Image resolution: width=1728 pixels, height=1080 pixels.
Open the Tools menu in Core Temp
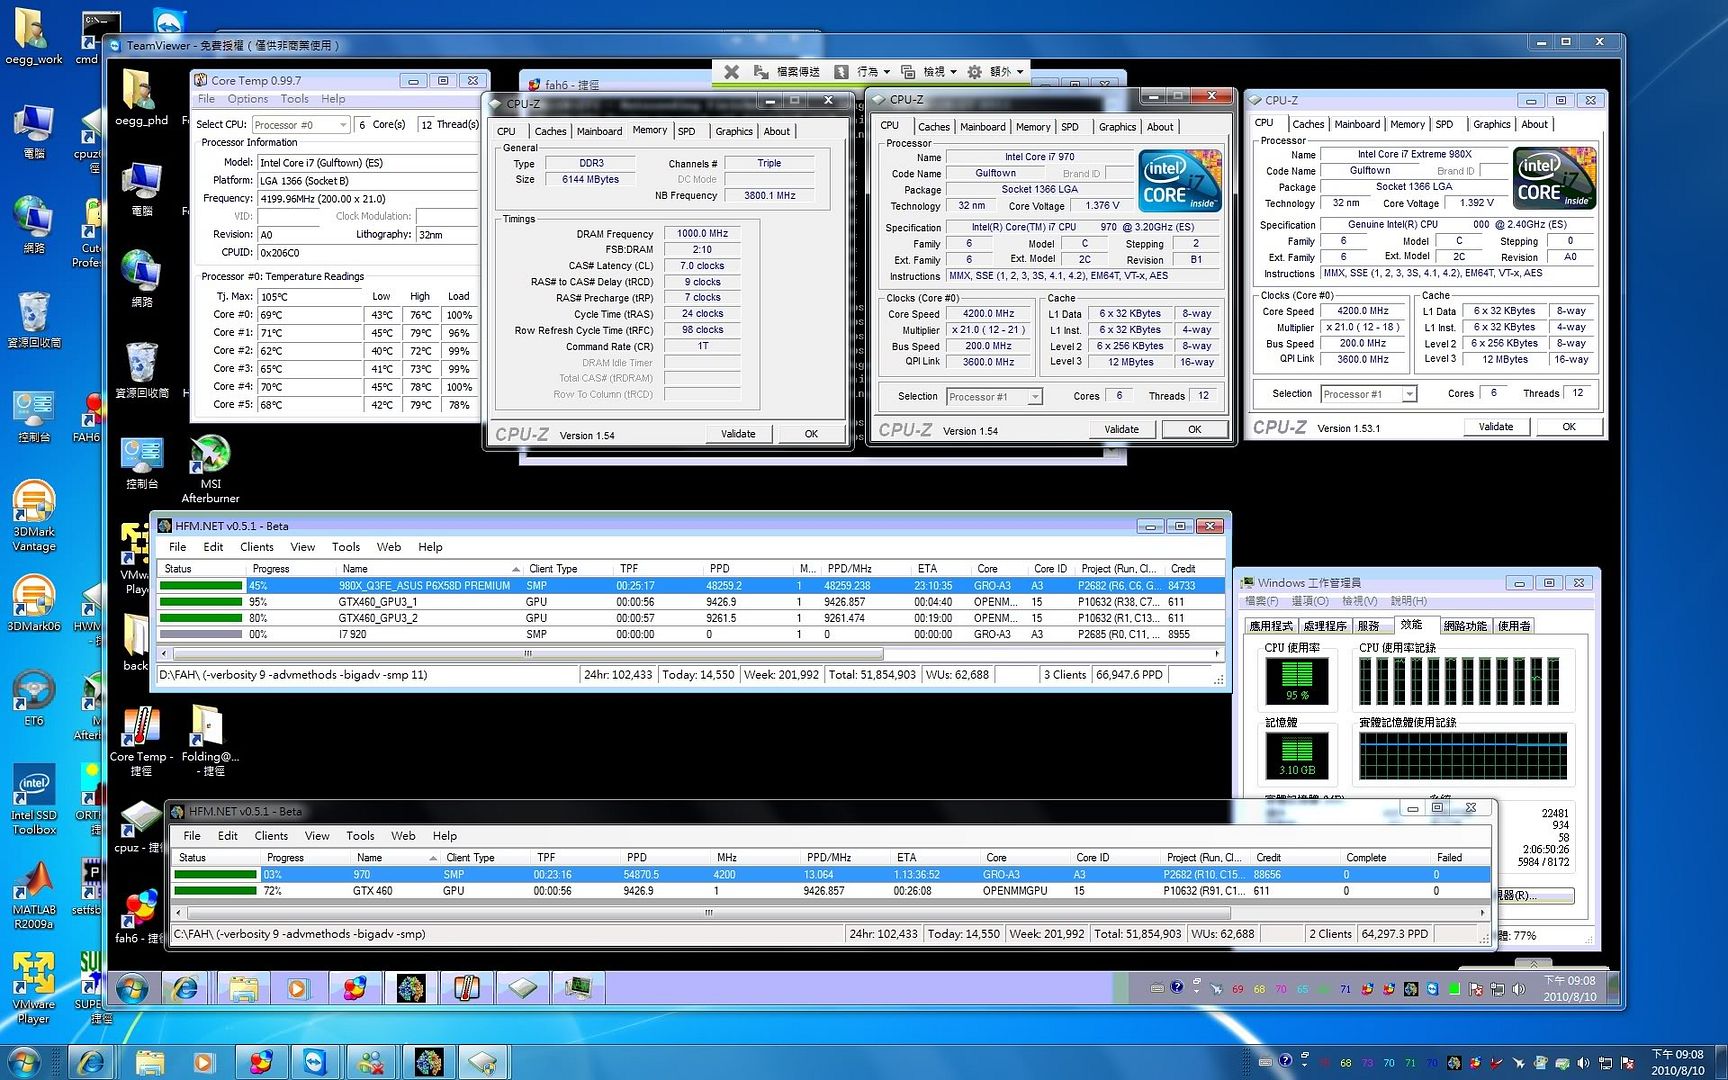[294, 99]
